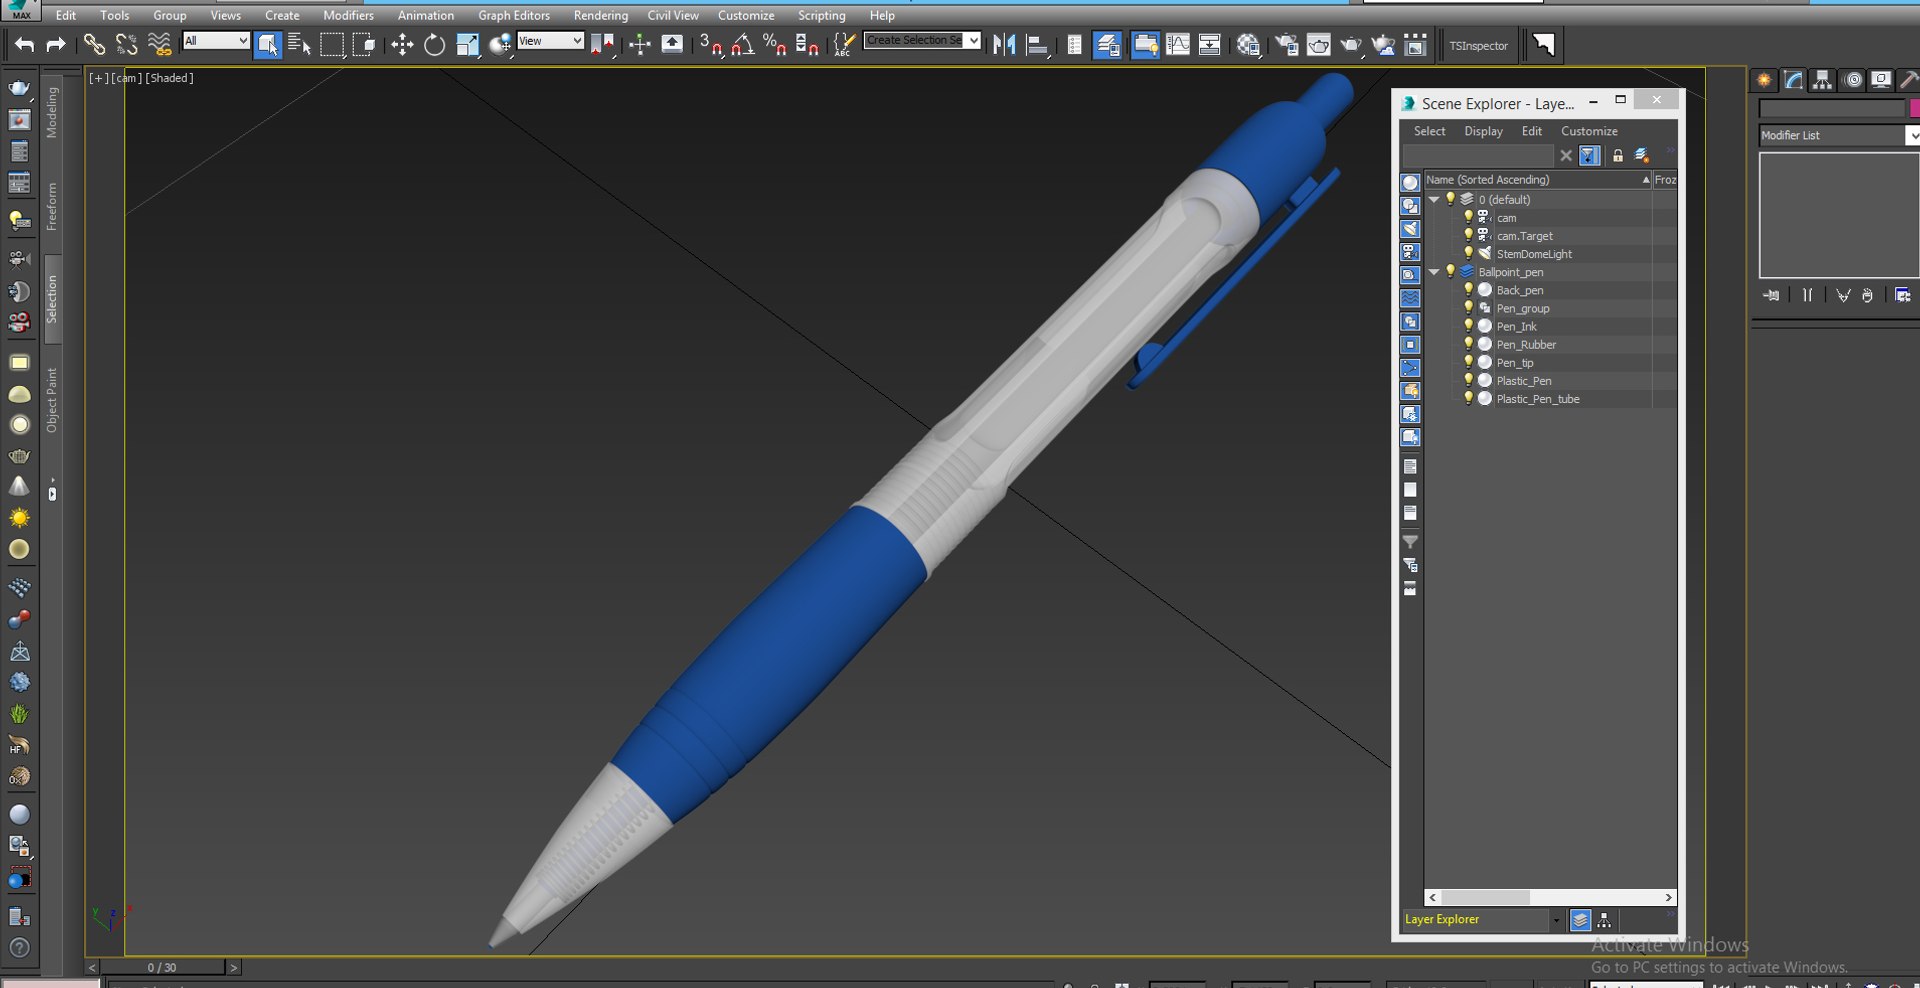Viewport: 1920px width, 988px height.
Task: Click the Scene Explorer search field
Action: (1478, 156)
